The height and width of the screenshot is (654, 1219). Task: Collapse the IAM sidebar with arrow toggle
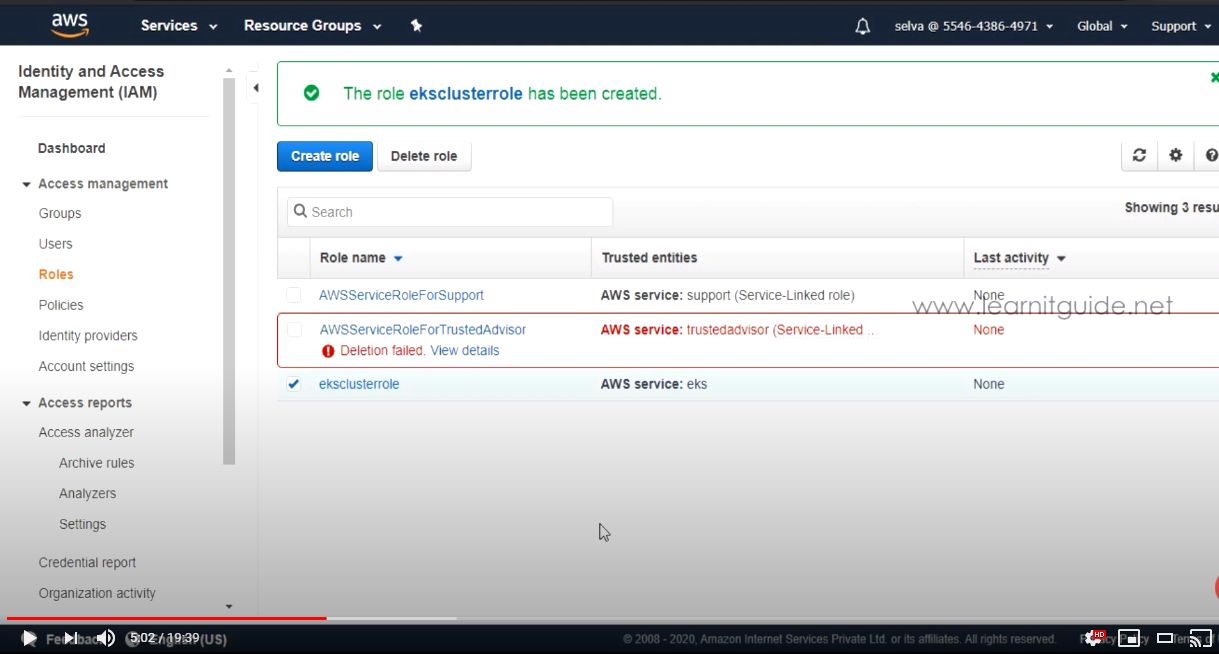[255, 88]
